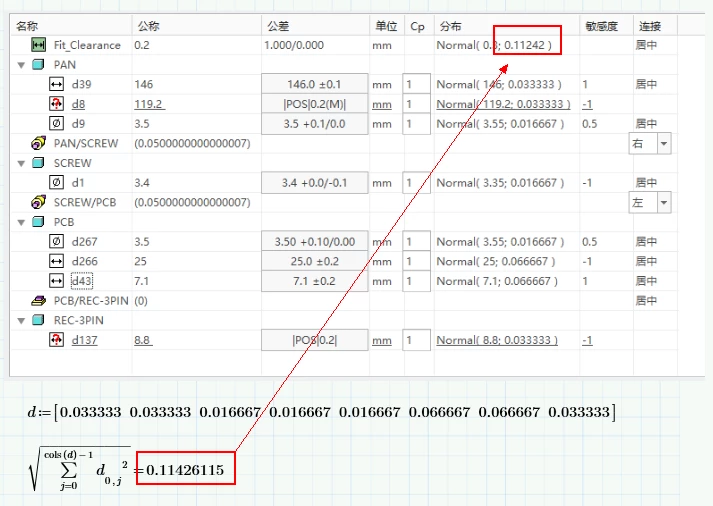Click the Cp field for d1
The image size is (713, 506).
click(417, 183)
